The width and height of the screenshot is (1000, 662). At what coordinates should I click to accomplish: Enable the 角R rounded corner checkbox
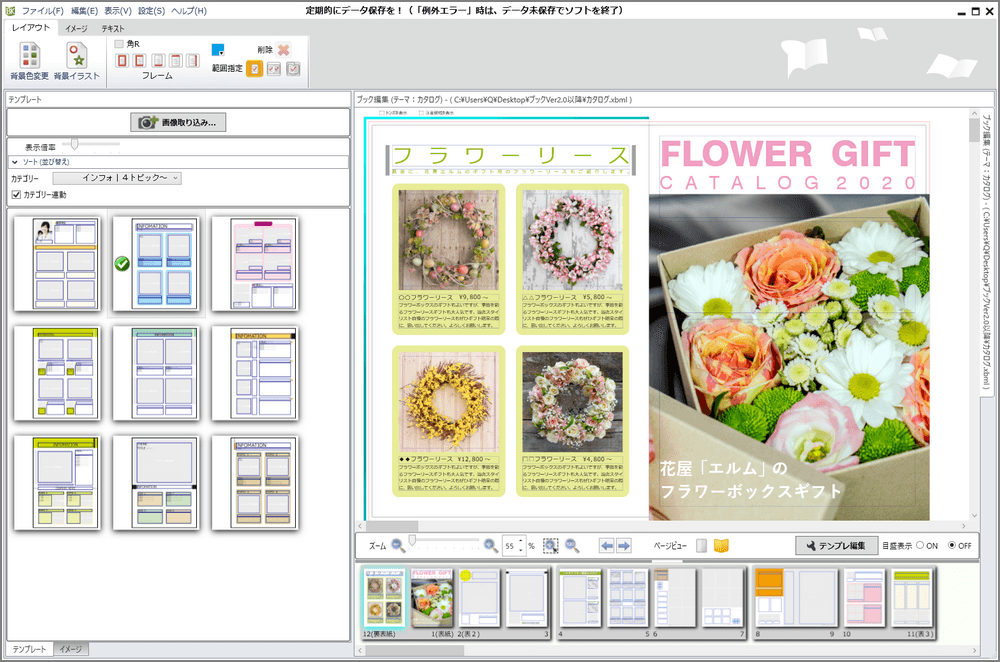(x=120, y=44)
